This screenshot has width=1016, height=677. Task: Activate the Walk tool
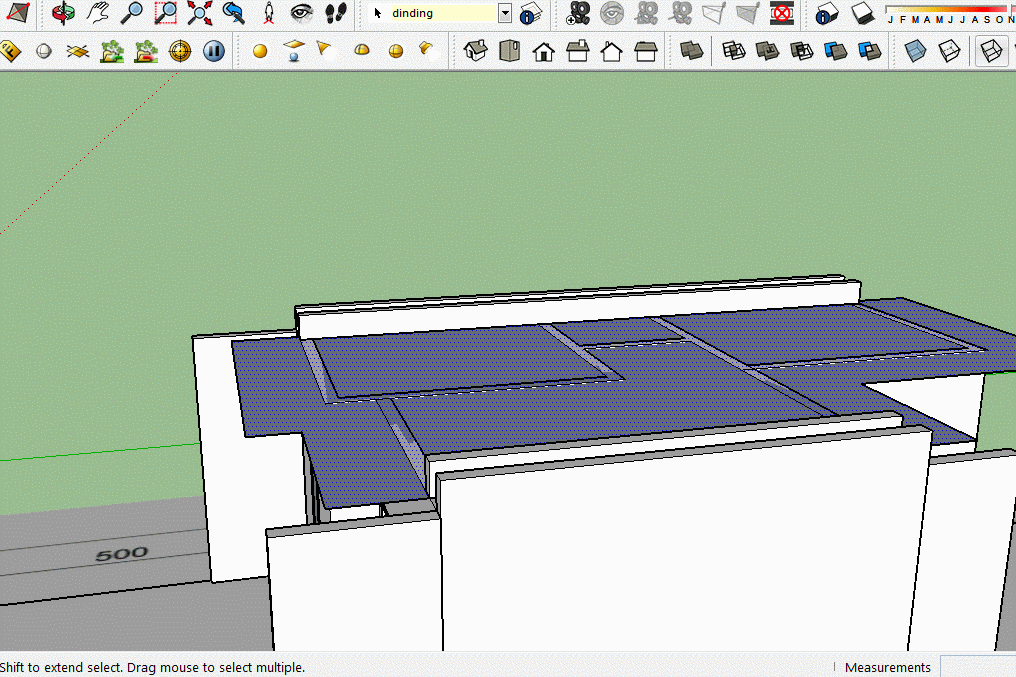click(x=334, y=13)
